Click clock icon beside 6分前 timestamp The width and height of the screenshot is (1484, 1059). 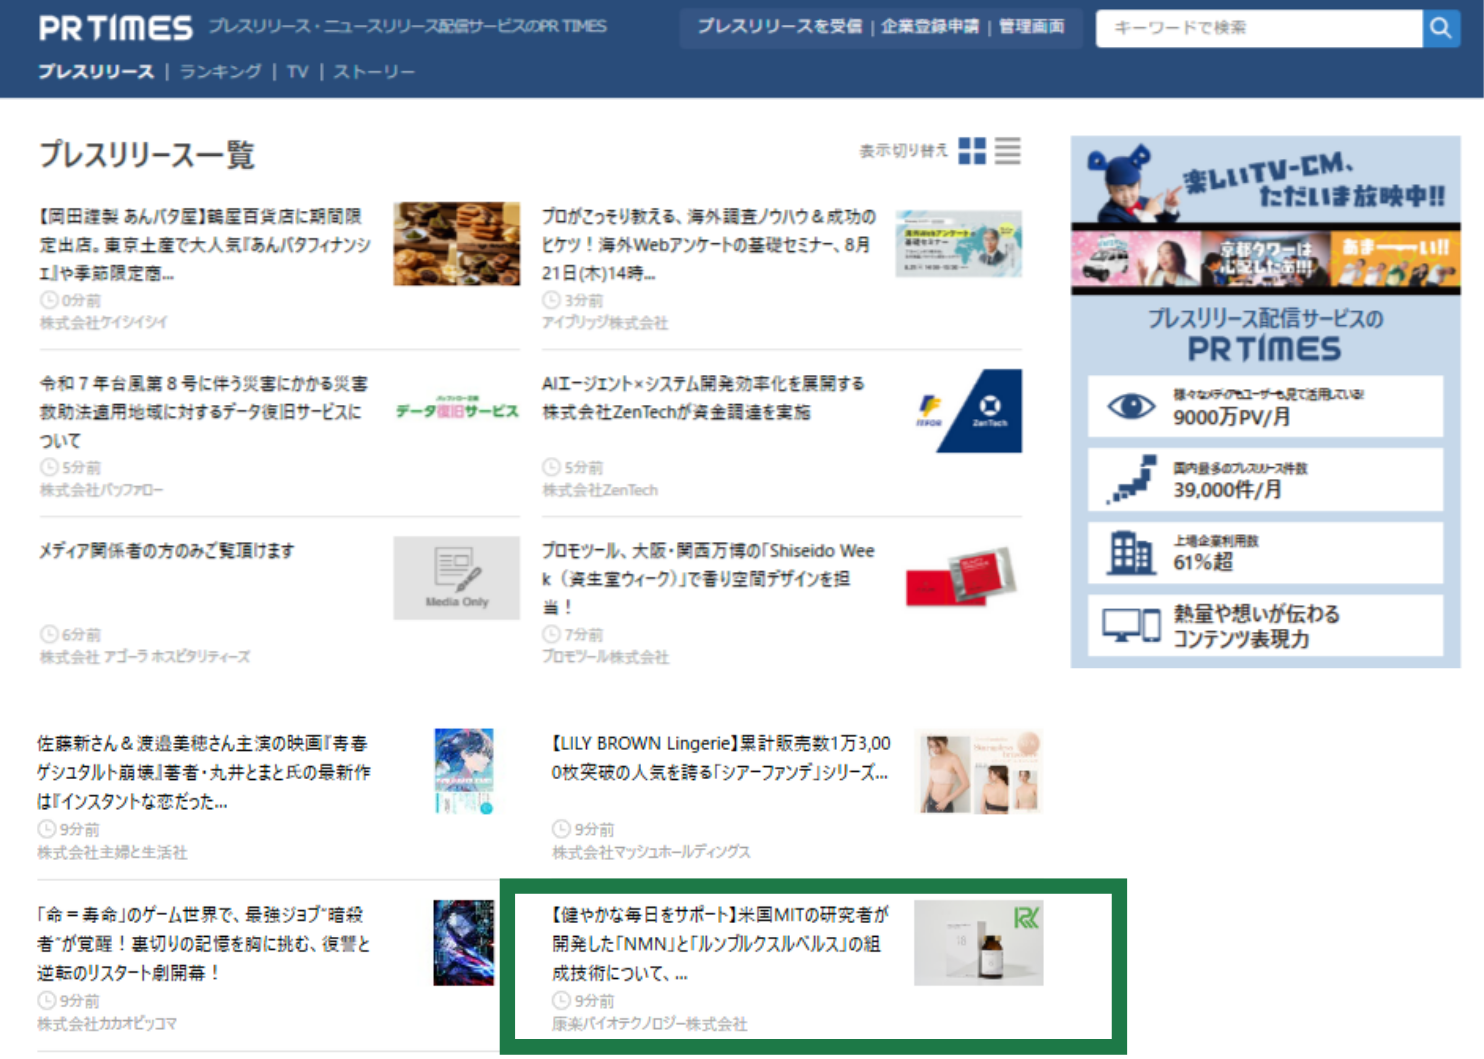click(x=48, y=634)
